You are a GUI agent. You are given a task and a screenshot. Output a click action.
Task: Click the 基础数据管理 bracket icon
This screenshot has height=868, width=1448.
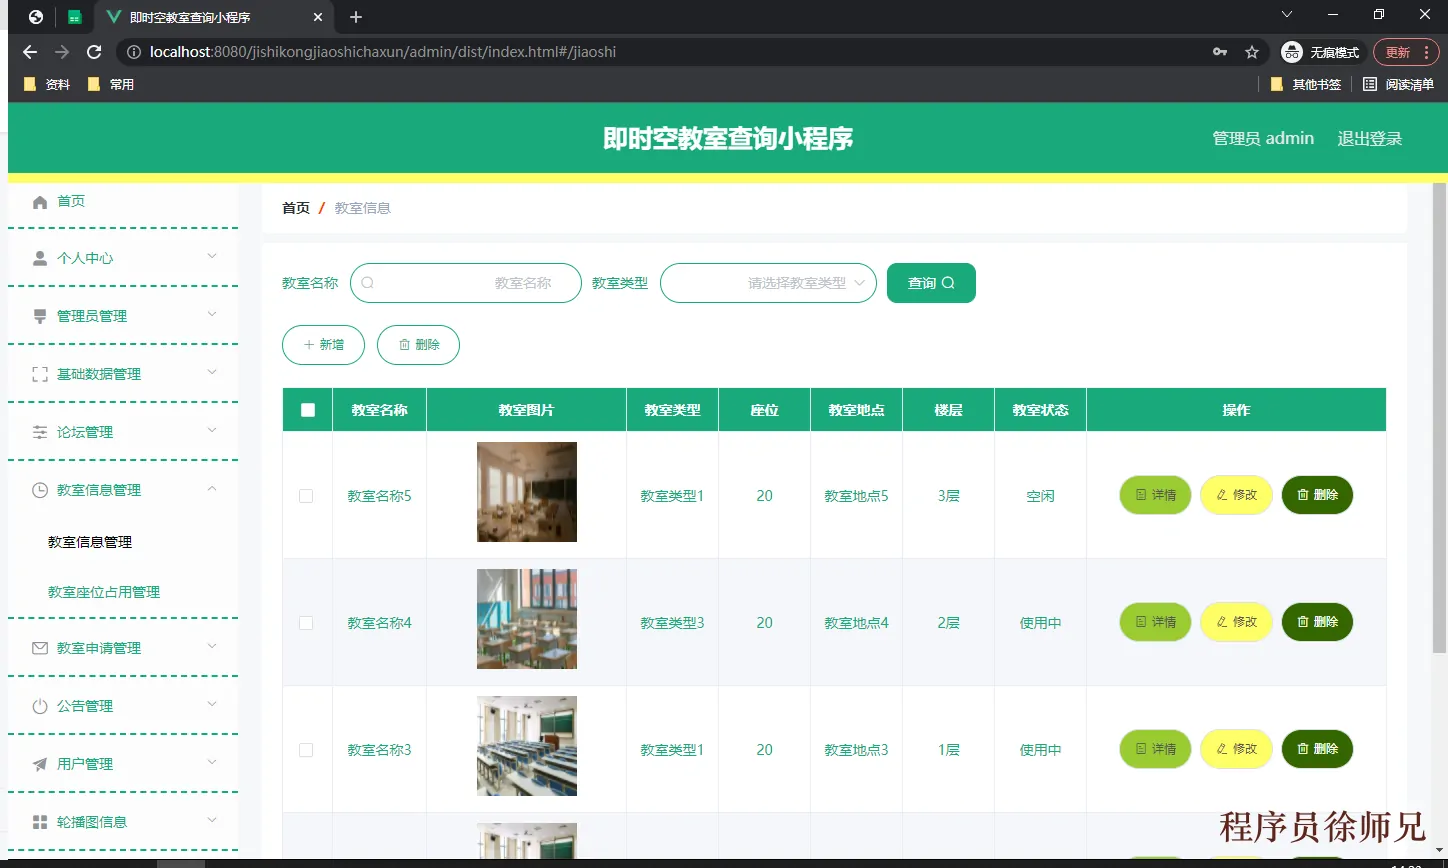click(x=40, y=374)
